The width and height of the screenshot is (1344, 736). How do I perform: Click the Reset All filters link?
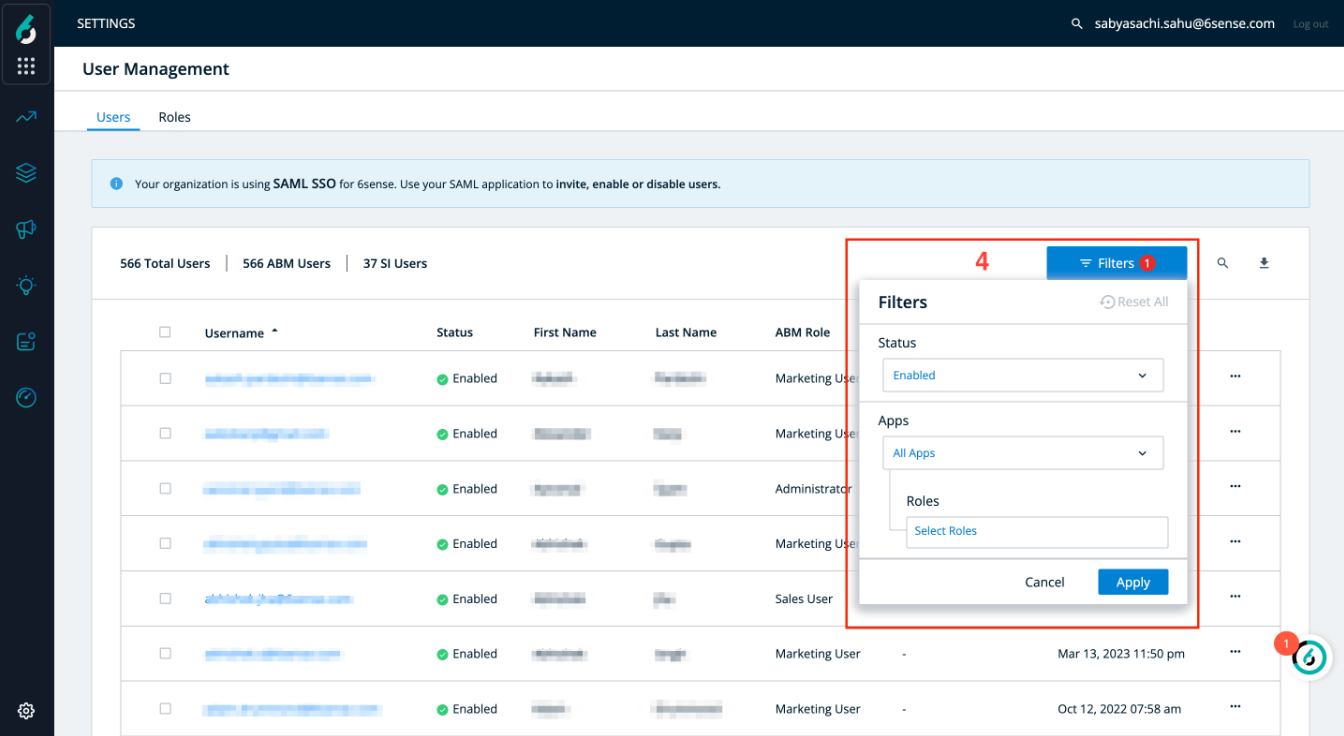[1134, 302]
